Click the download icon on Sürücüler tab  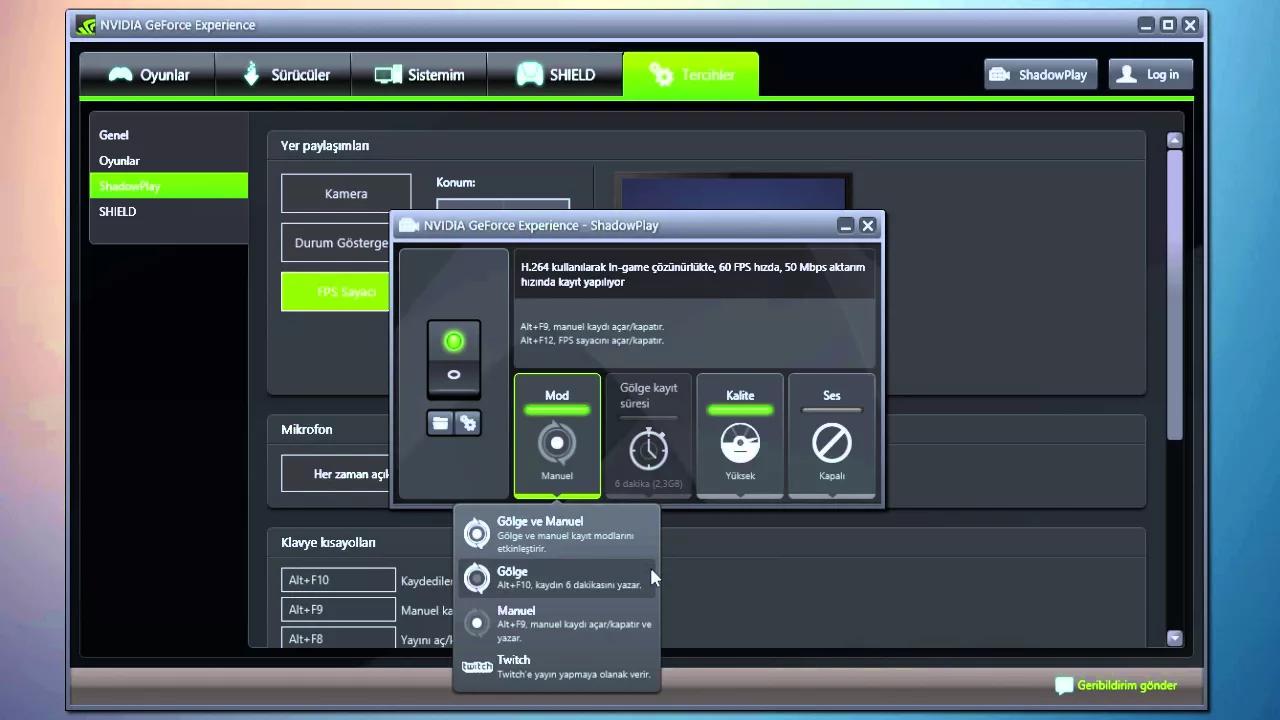pyautogui.click(x=252, y=74)
